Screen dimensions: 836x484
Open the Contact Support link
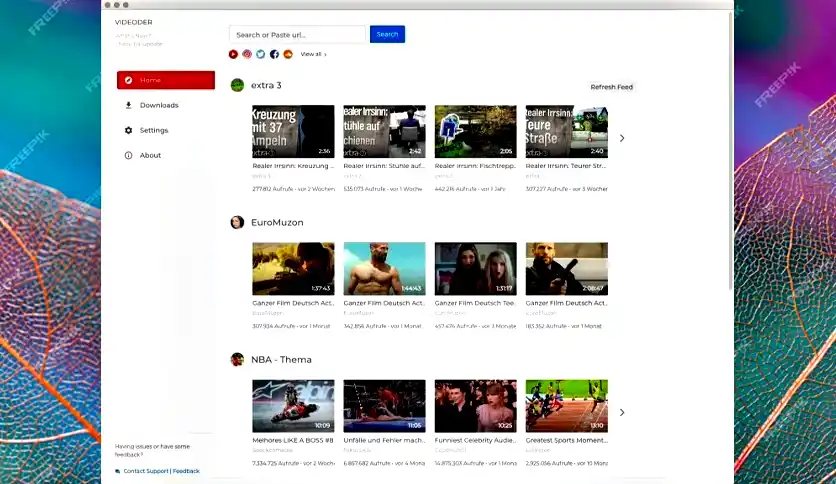146,471
